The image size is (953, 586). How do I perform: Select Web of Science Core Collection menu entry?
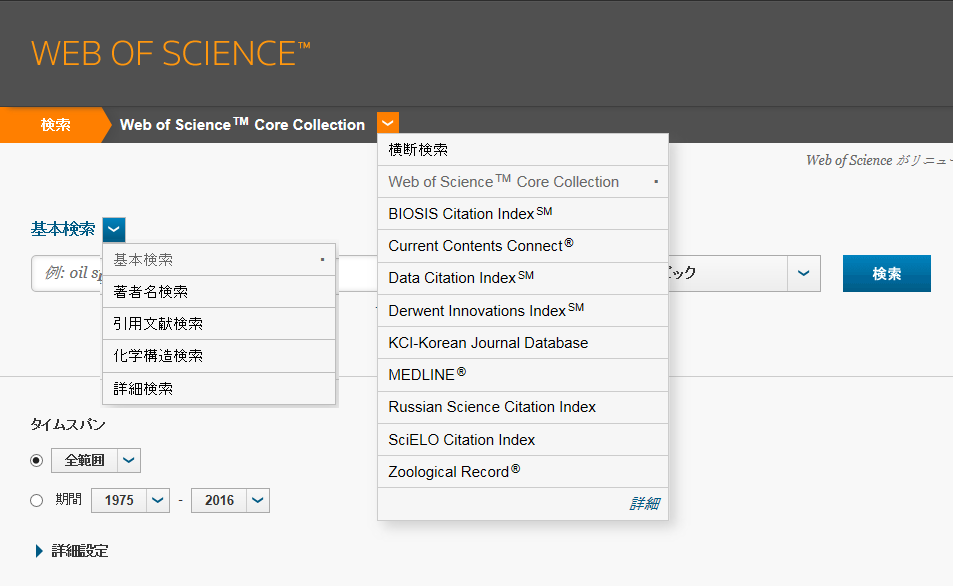[523, 182]
